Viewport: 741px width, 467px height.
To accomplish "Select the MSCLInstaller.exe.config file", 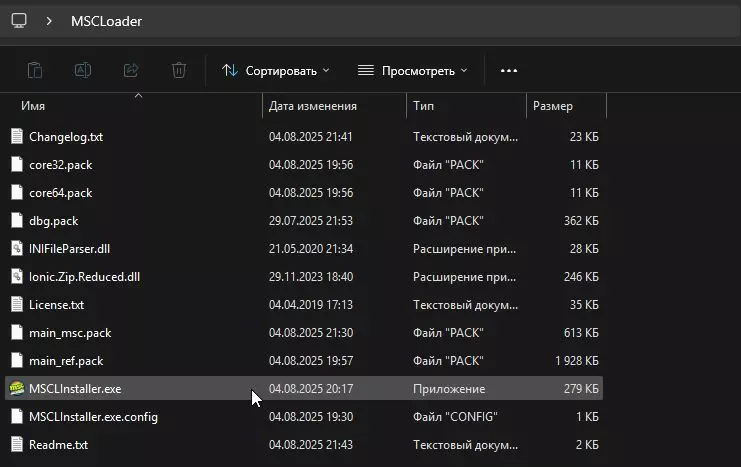I will [94, 416].
